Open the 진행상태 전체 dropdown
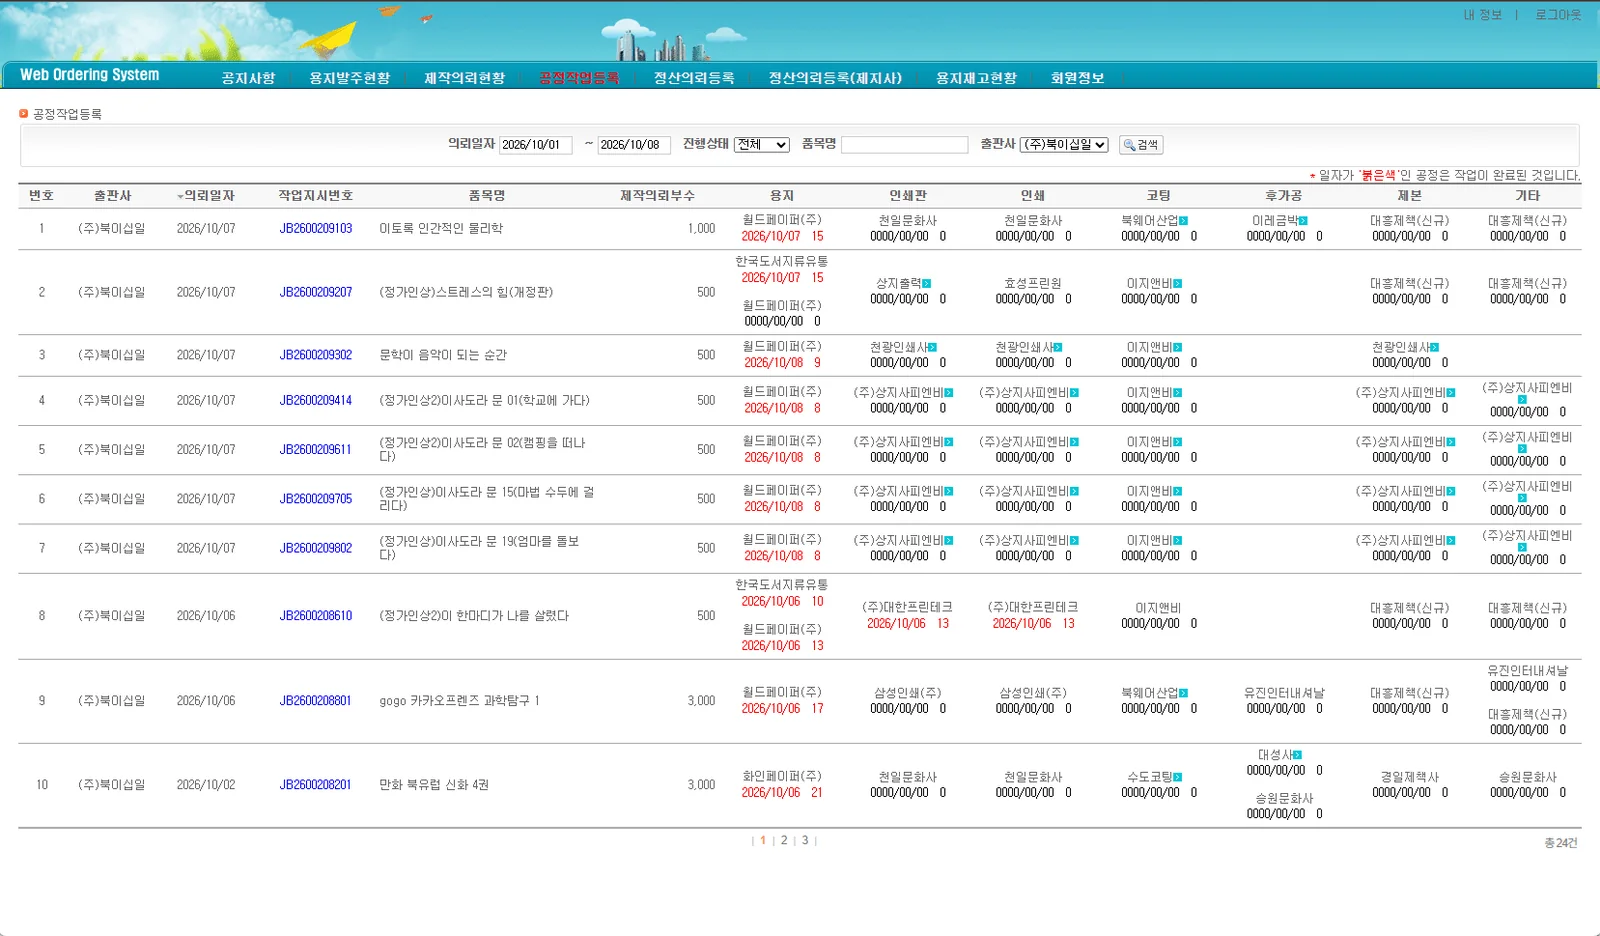Image resolution: width=1600 pixels, height=936 pixels. 762,145
